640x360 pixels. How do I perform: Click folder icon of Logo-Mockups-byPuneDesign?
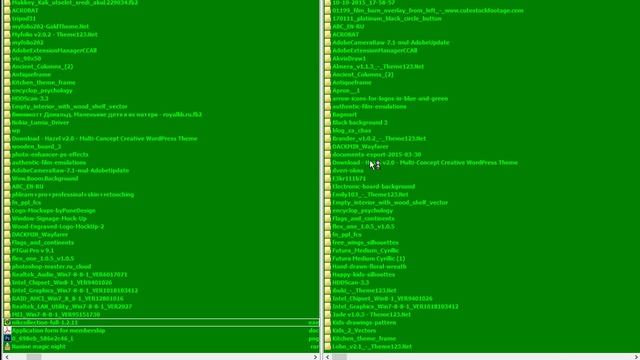click(7, 211)
